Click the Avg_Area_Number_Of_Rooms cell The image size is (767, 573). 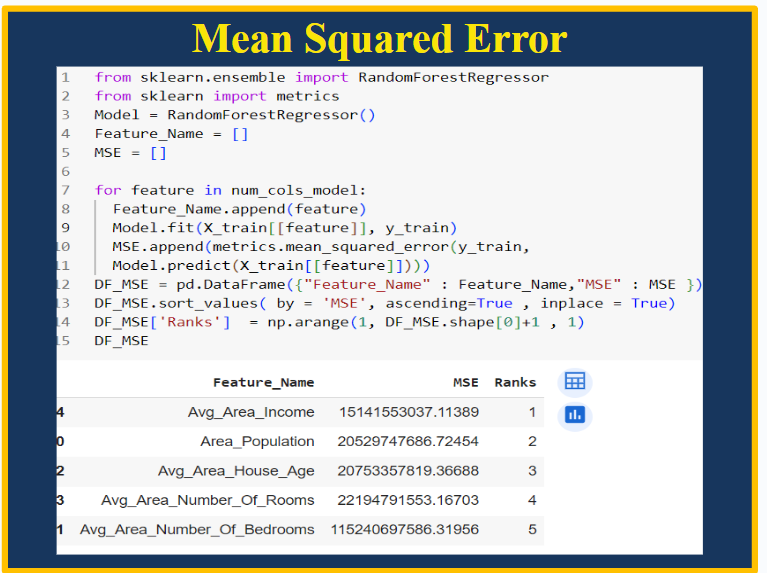pos(208,500)
